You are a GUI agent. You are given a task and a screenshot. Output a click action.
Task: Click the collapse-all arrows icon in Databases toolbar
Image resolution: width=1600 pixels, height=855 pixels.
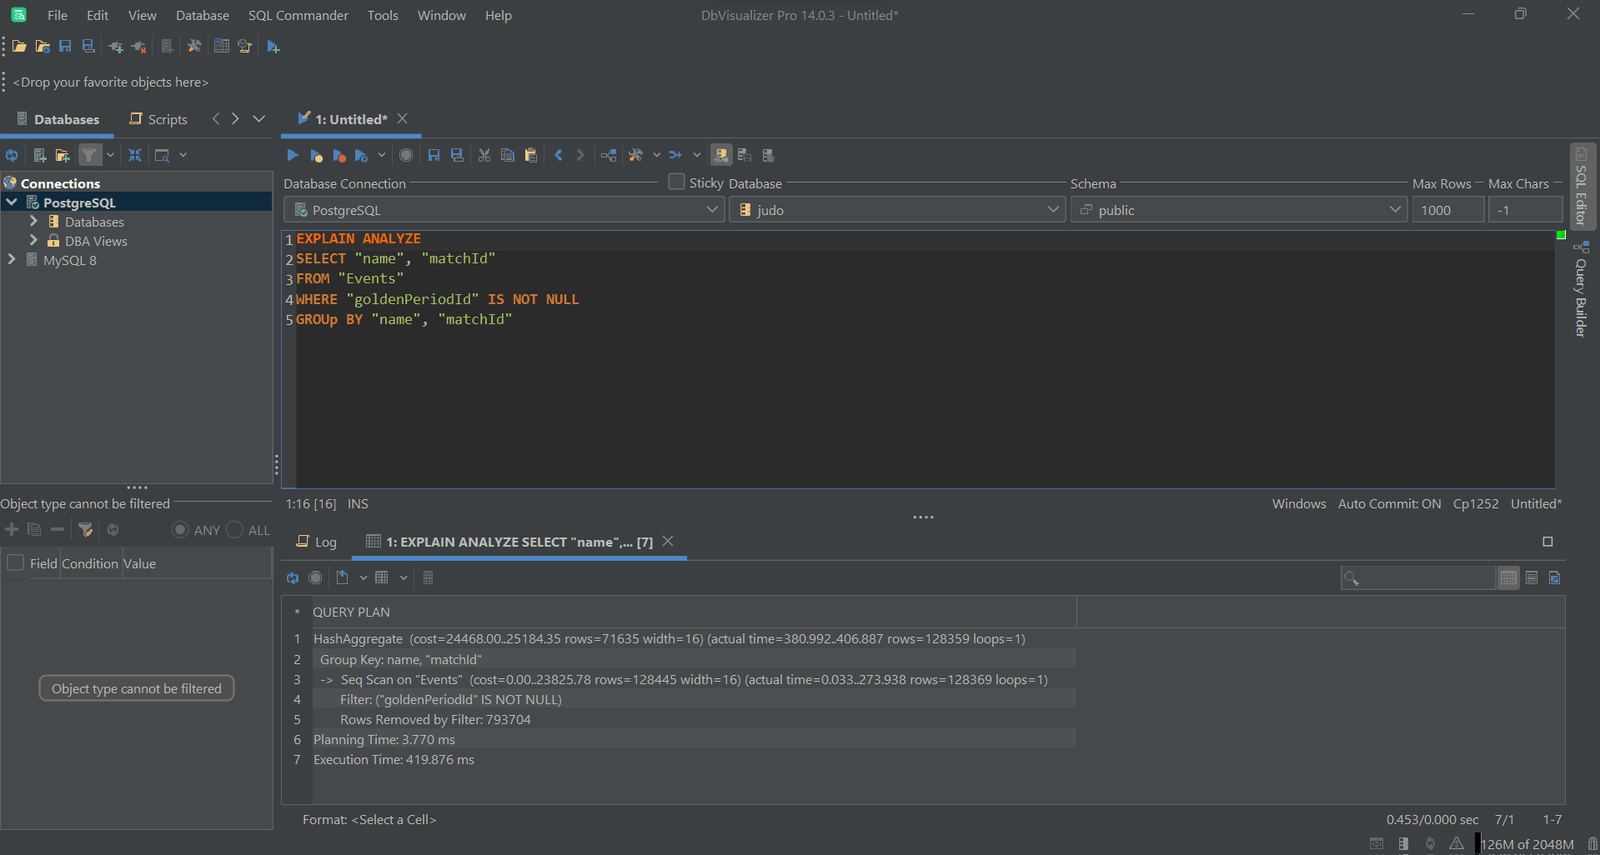135,155
